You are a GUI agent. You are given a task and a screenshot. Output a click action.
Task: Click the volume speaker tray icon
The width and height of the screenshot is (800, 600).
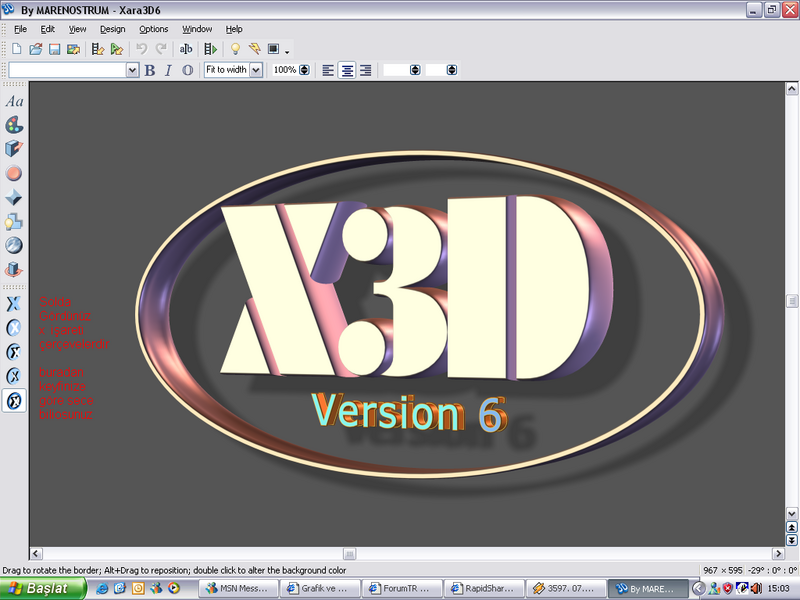point(756,588)
